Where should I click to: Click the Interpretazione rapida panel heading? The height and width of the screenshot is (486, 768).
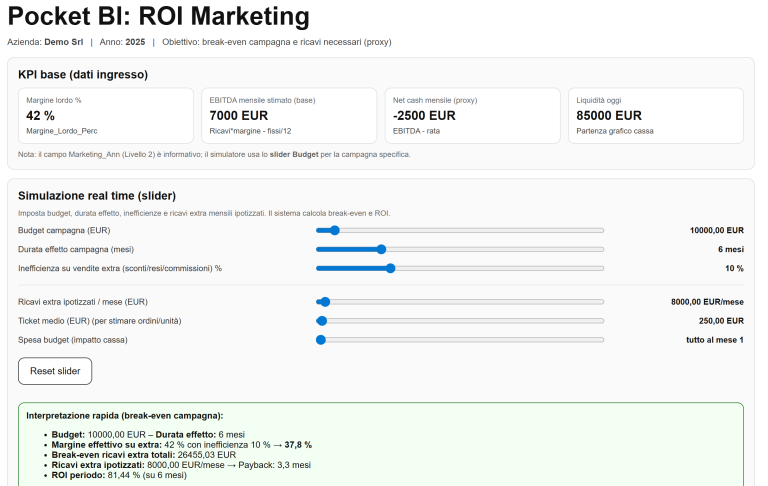(125, 415)
